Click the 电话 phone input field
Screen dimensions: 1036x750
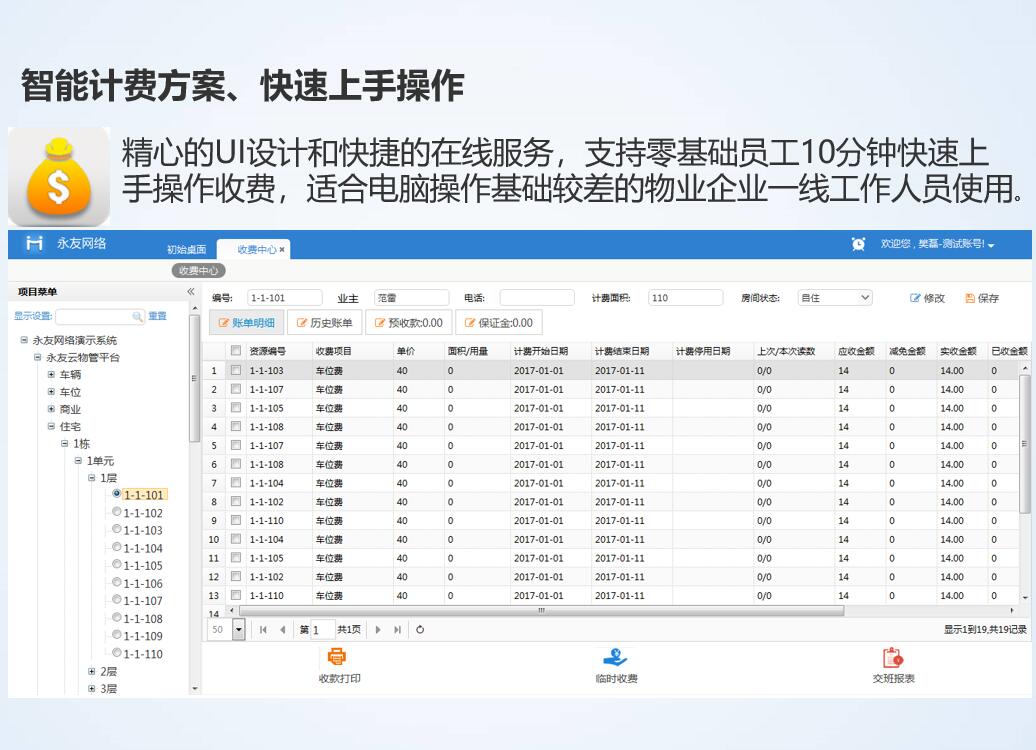(537, 298)
